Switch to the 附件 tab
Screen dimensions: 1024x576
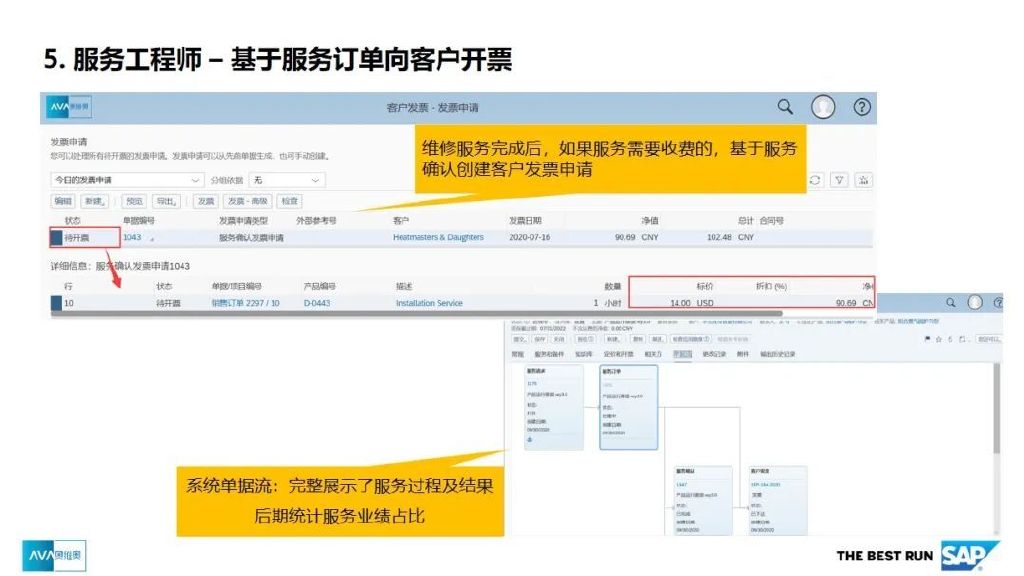743,354
